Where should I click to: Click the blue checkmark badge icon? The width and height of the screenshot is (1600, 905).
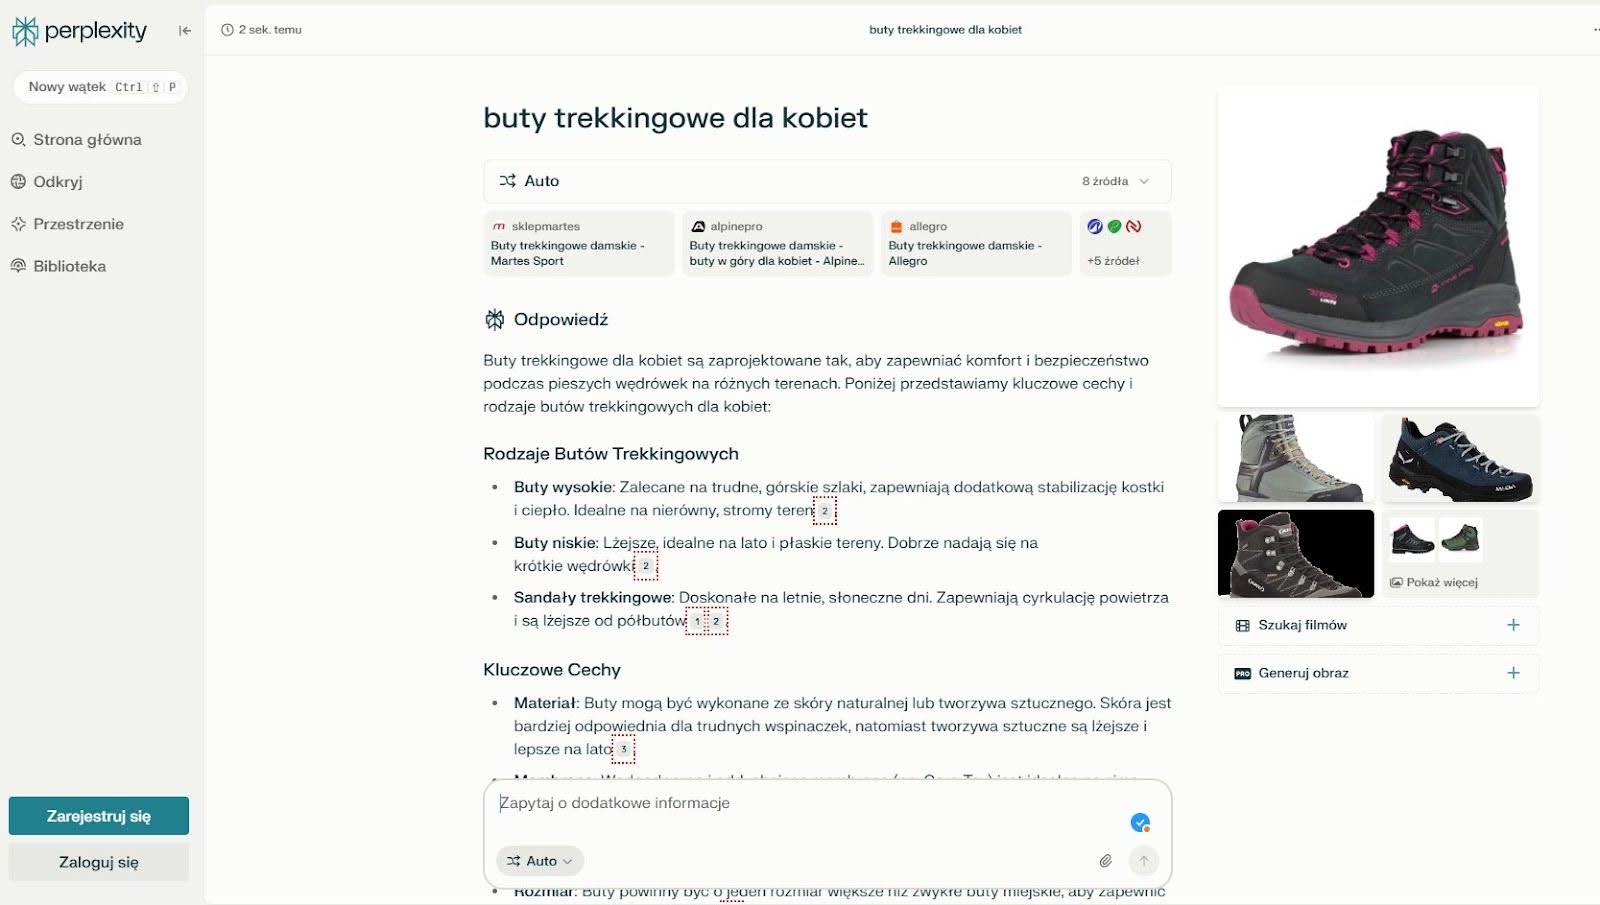point(1140,822)
